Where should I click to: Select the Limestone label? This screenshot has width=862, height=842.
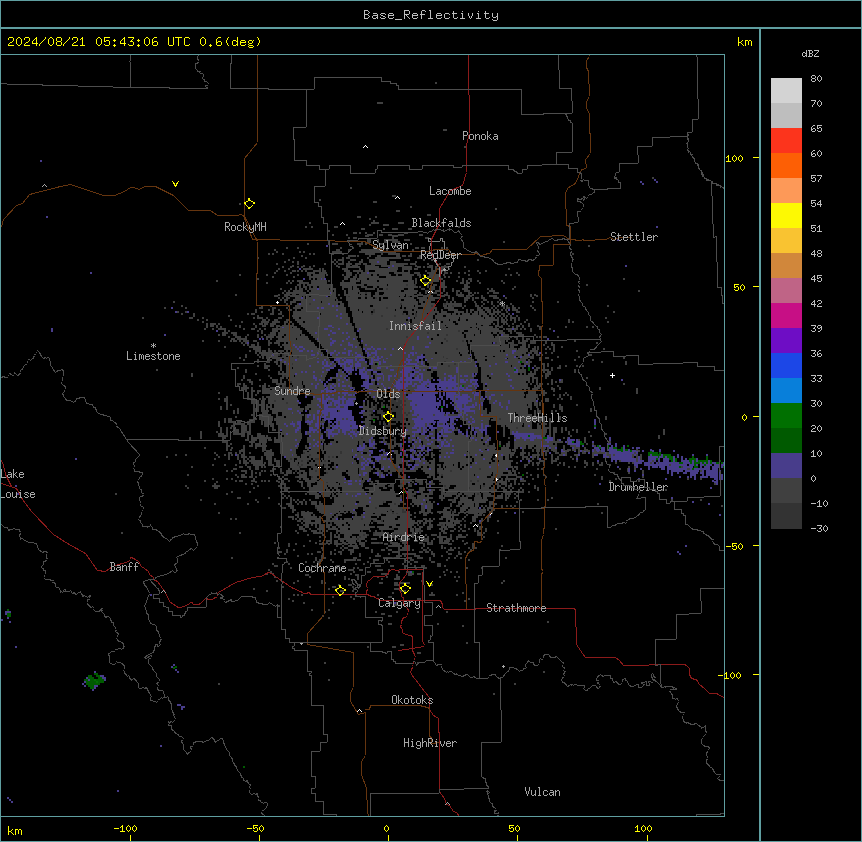(x=153, y=356)
